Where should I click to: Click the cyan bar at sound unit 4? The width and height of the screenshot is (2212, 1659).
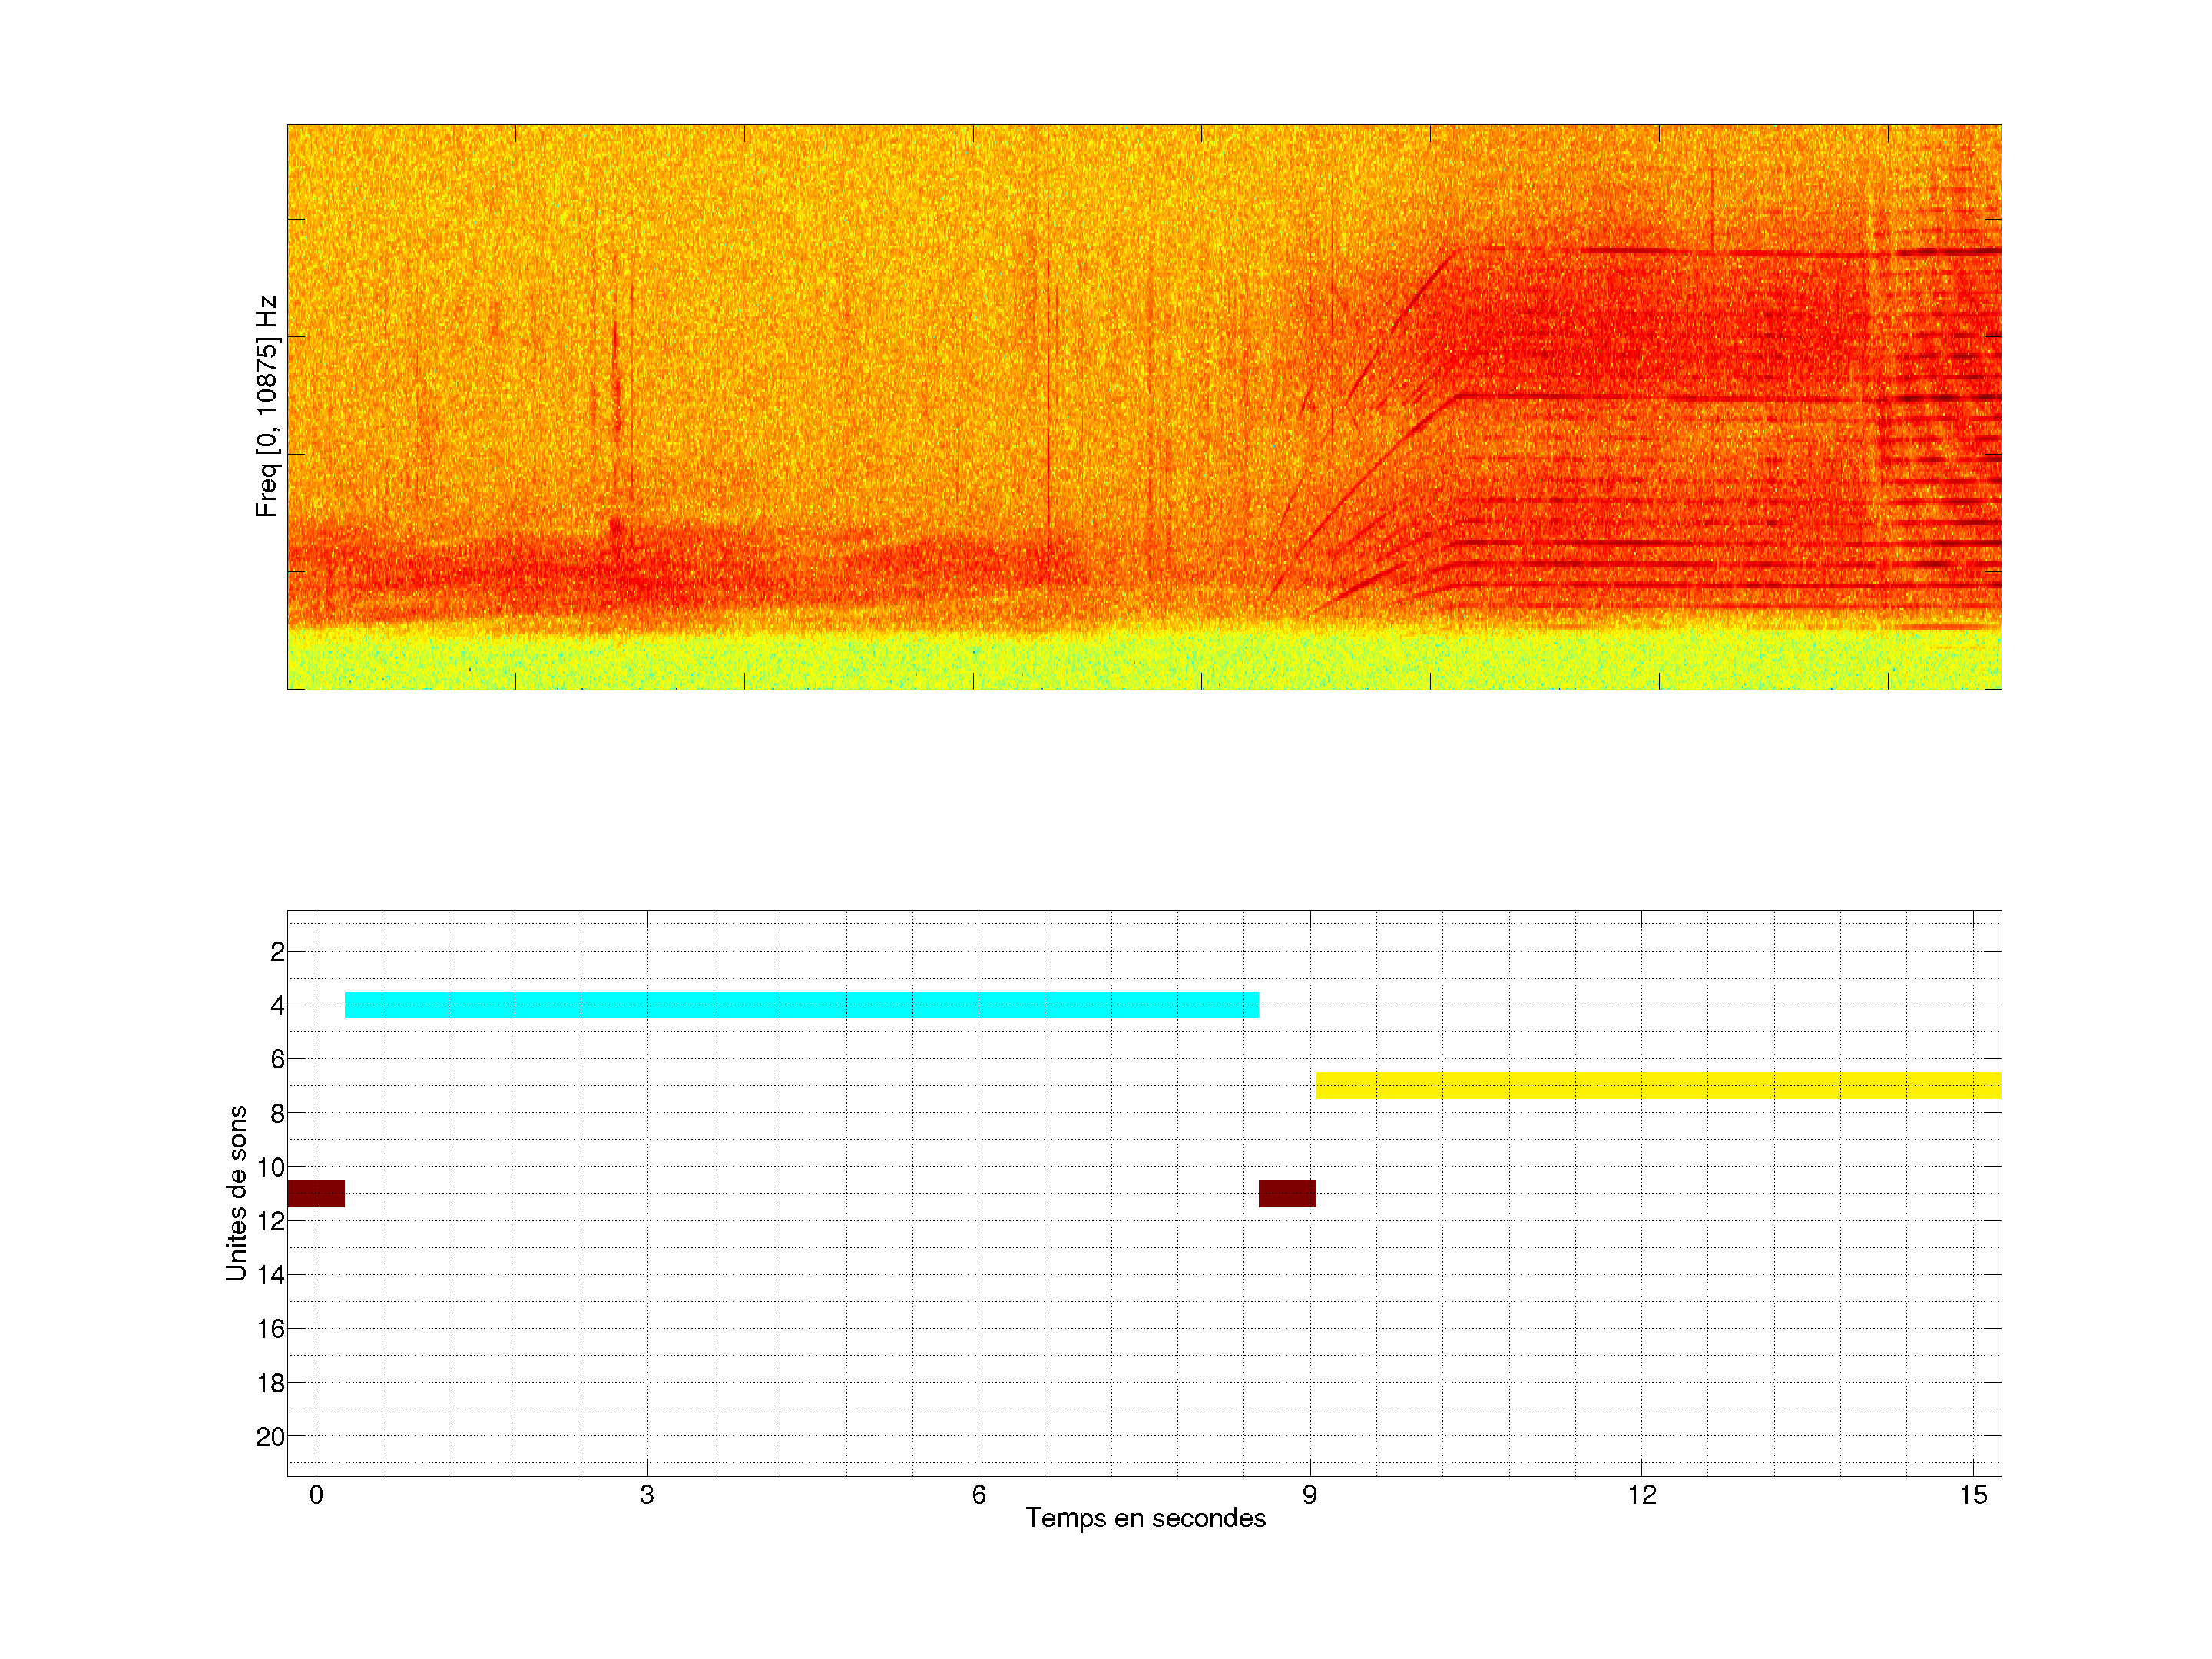click(x=801, y=1005)
